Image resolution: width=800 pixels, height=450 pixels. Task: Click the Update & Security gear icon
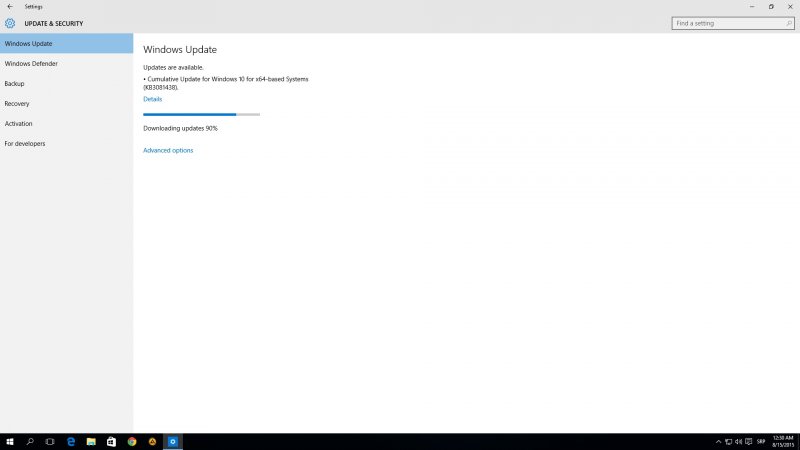coord(10,23)
